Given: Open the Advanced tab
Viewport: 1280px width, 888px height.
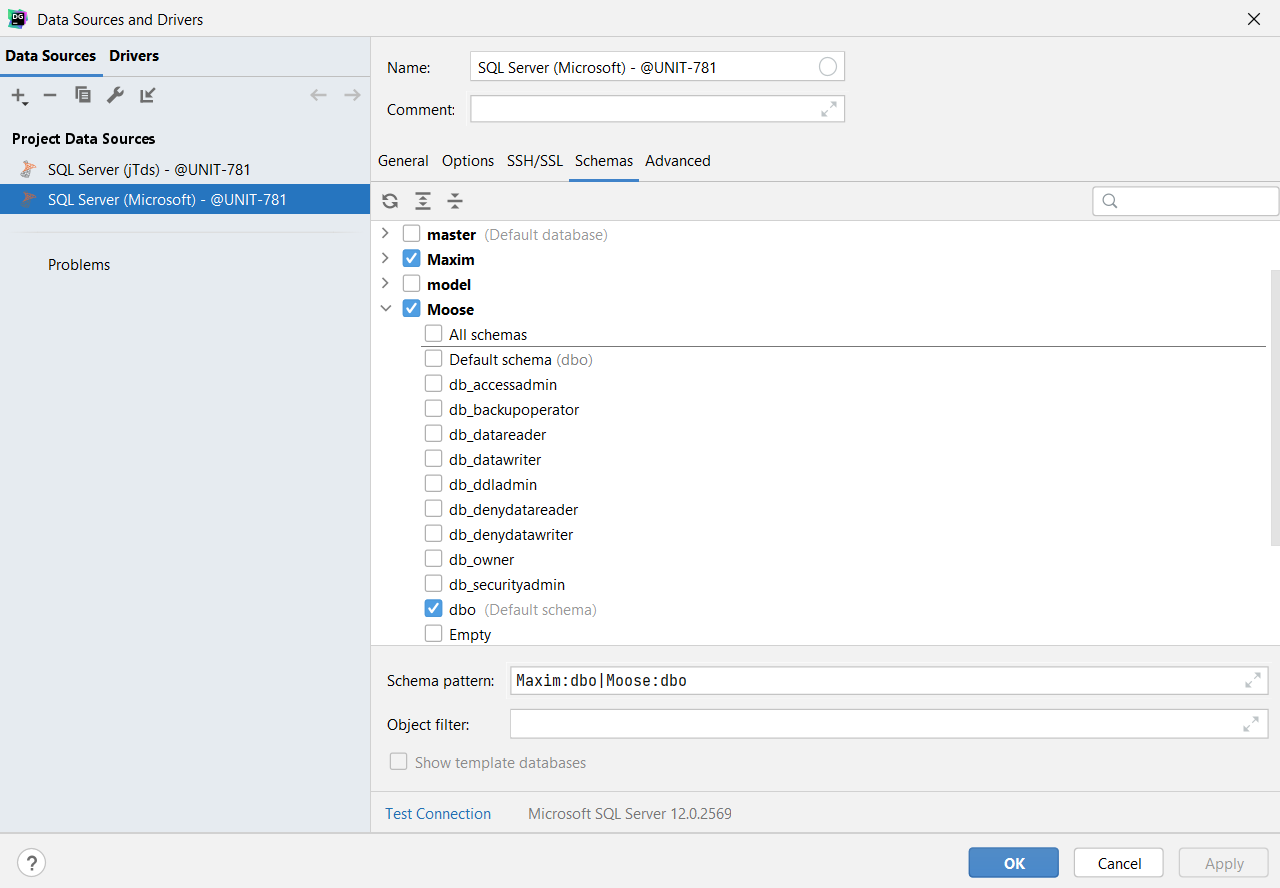Looking at the screenshot, I should click(678, 161).
